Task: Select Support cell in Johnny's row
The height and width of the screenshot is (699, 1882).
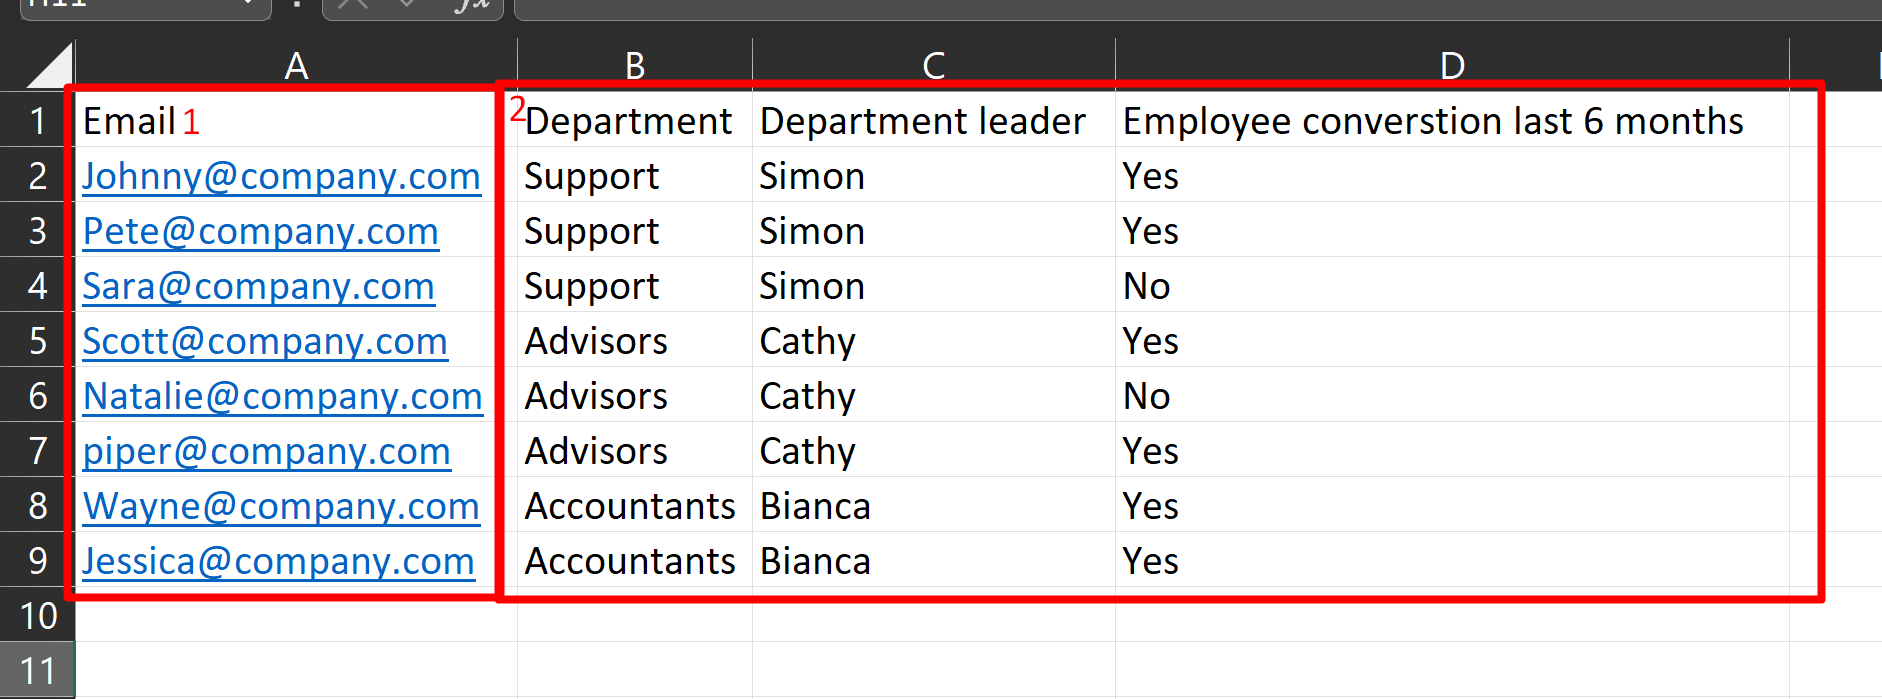Action: [x=635, y=175]
